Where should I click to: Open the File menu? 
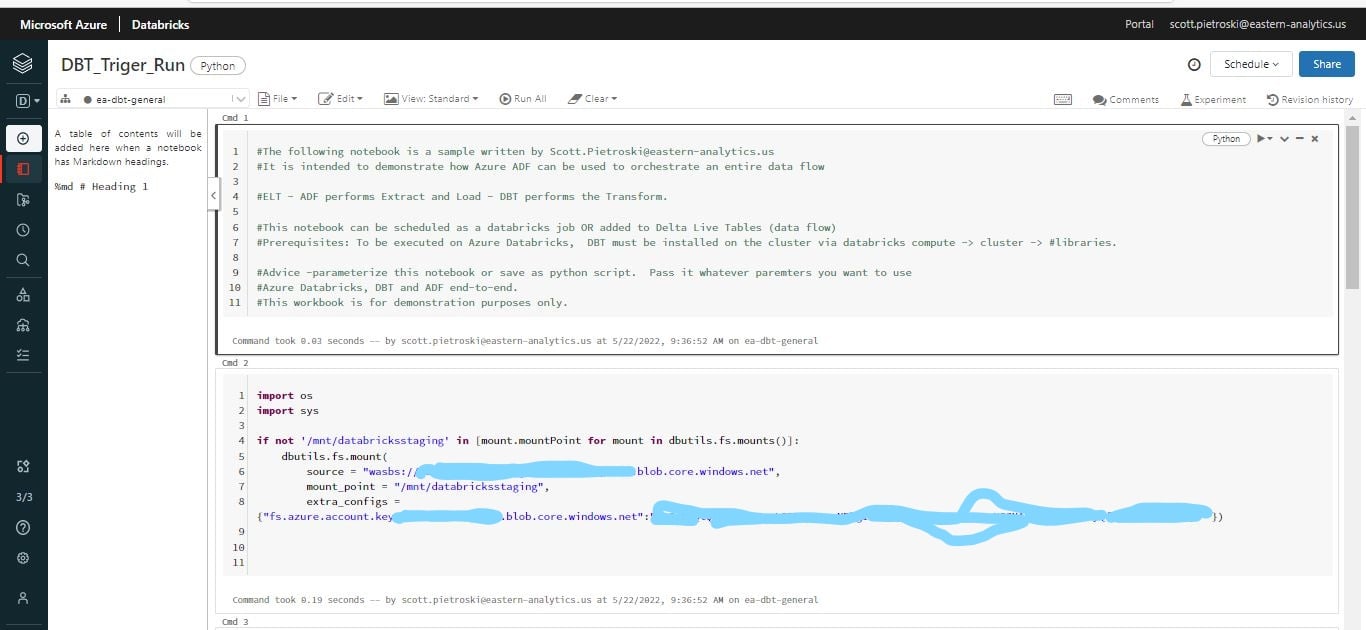tap(278, 99)
